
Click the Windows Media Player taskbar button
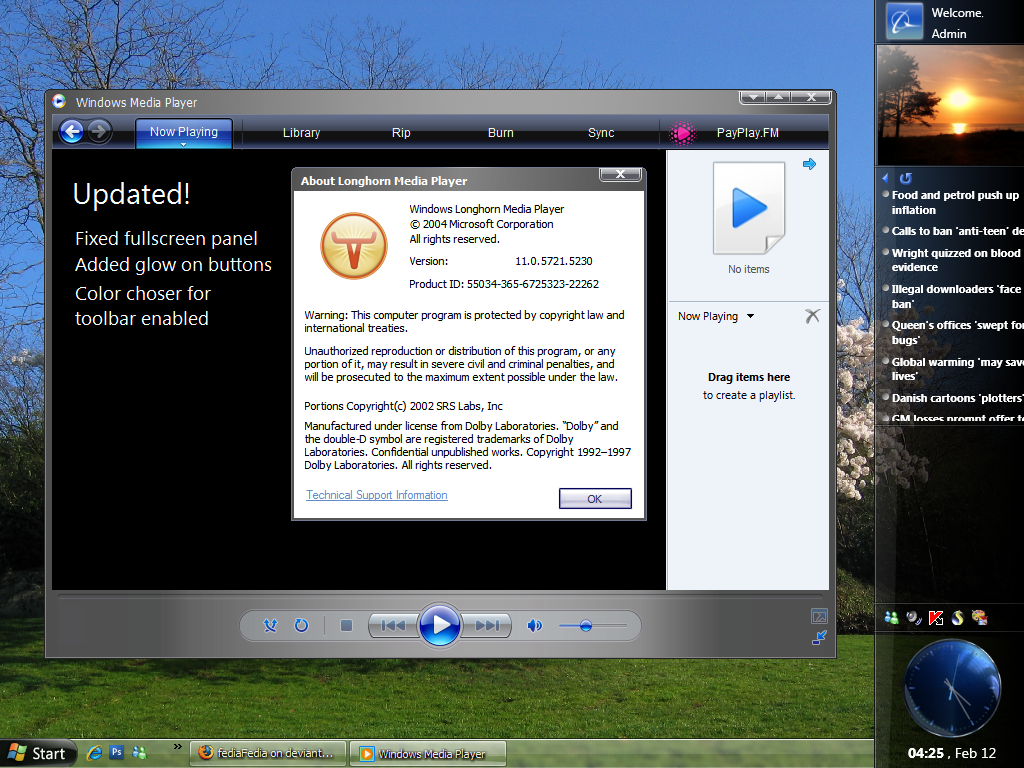(x=428, y=754)
